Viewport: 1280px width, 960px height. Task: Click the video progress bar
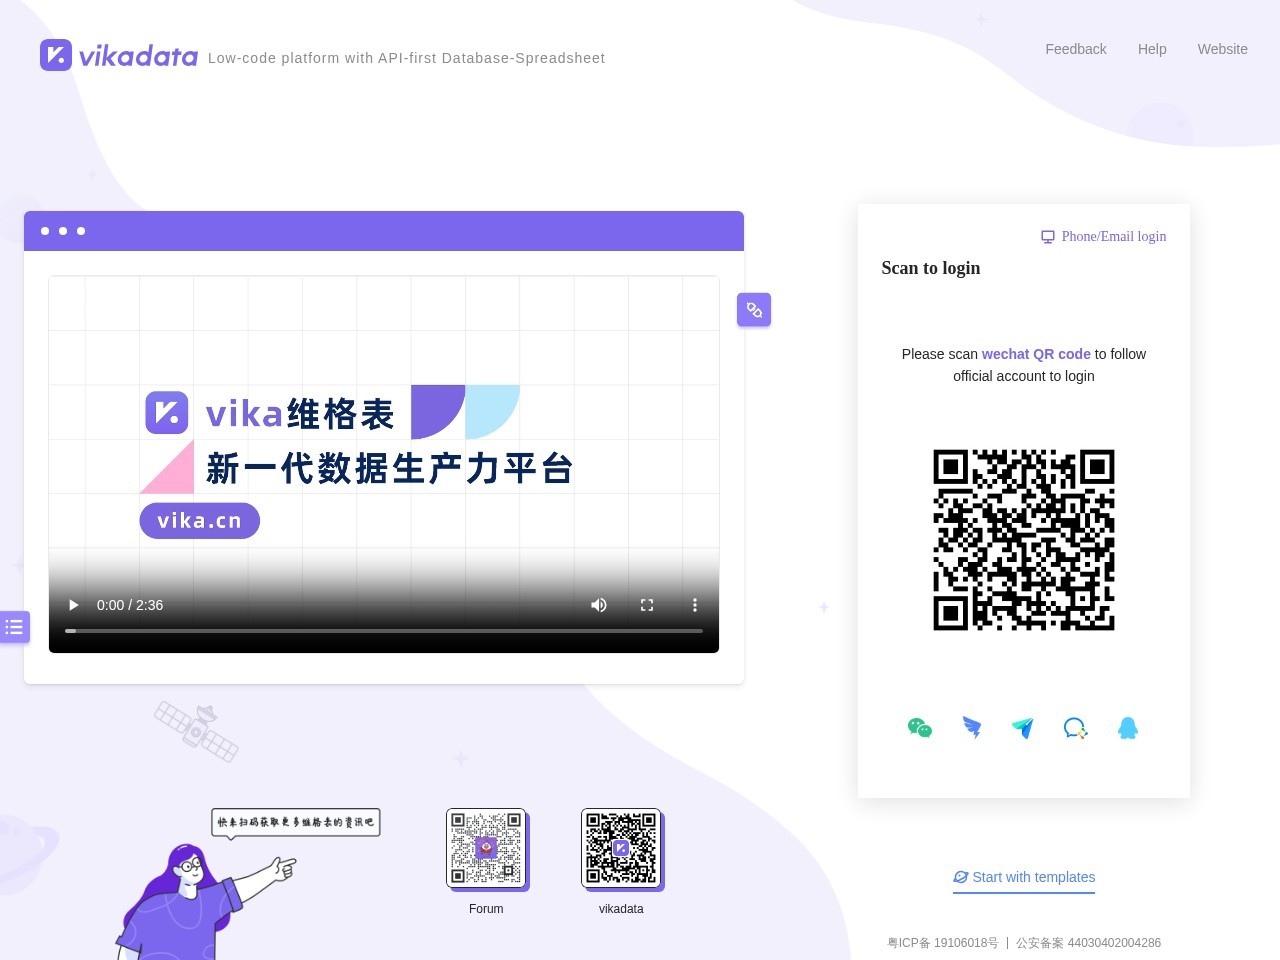pyautogui.click(x=384, y=631)
